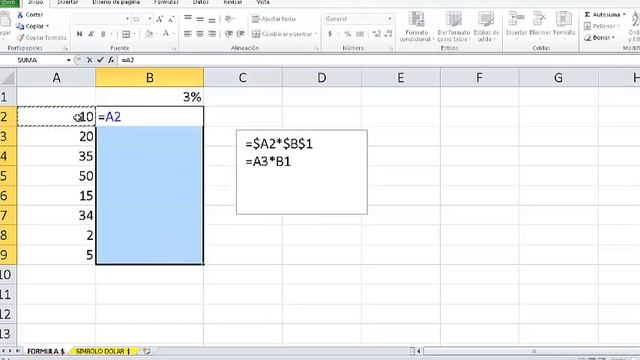Decrease font size with the small A icon

click(x=171, y=19)
